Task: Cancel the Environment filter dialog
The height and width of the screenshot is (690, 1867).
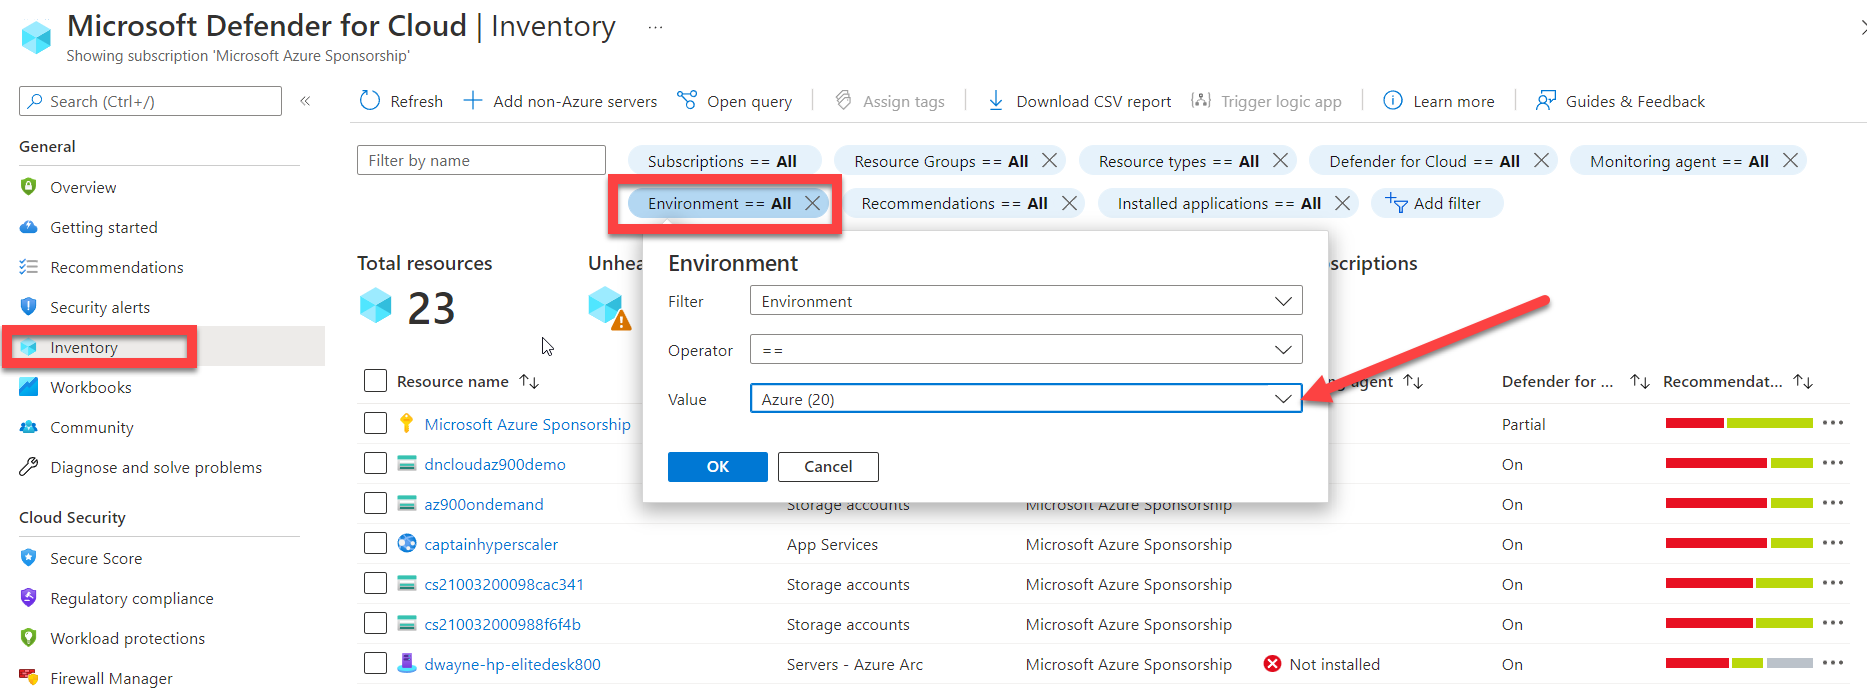Action: pos(828,467)
